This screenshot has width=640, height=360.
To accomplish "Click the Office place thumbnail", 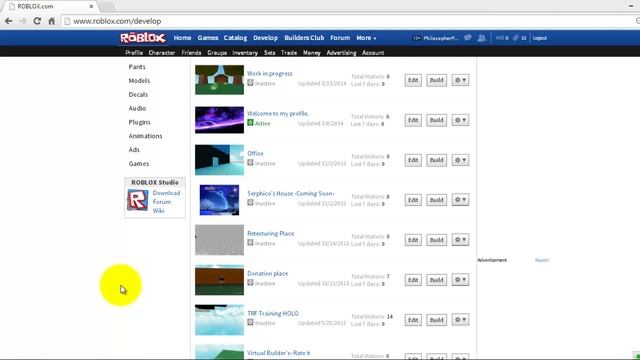I will click(x=219, y=160).
